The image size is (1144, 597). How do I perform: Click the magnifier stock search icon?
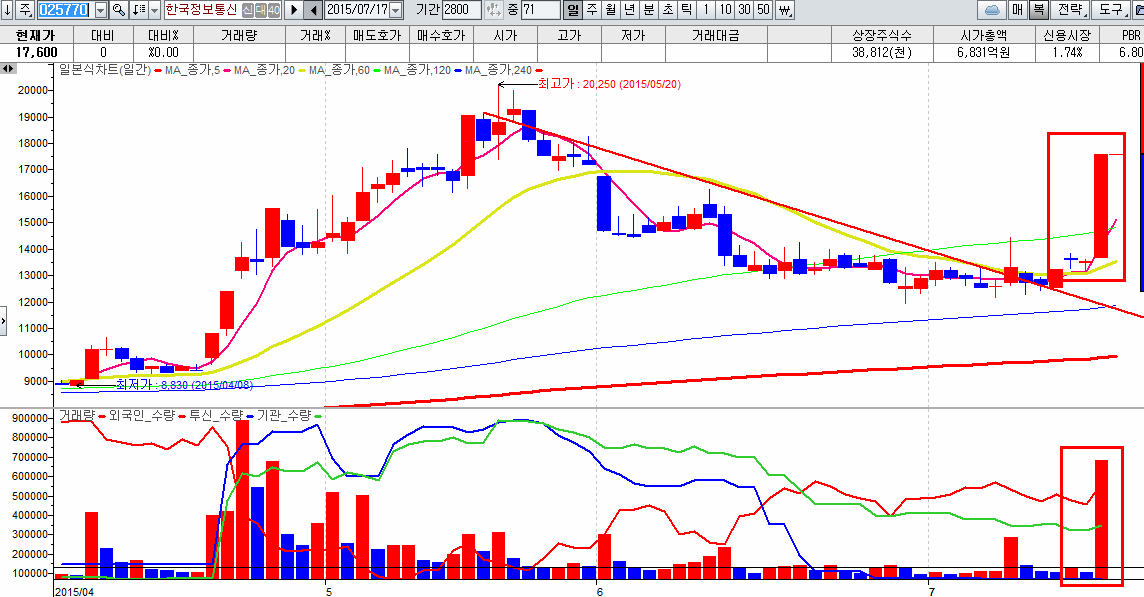[118, 10]
